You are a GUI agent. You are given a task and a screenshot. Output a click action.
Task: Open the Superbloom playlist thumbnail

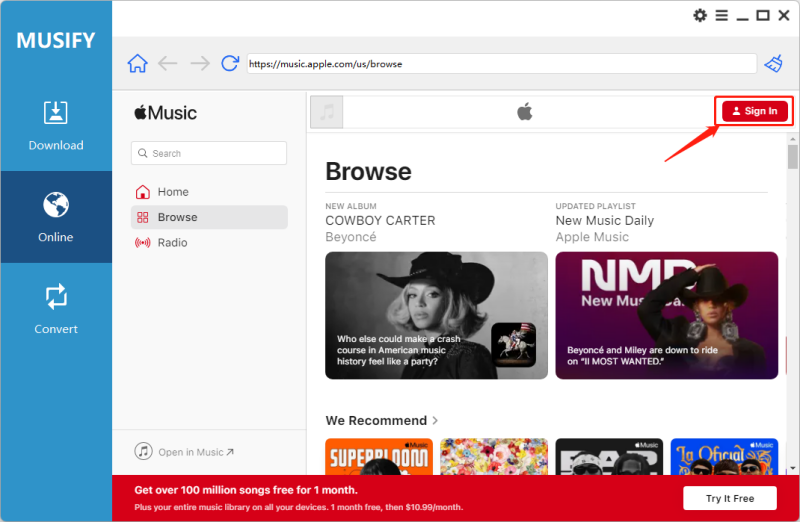pos(379,457)
